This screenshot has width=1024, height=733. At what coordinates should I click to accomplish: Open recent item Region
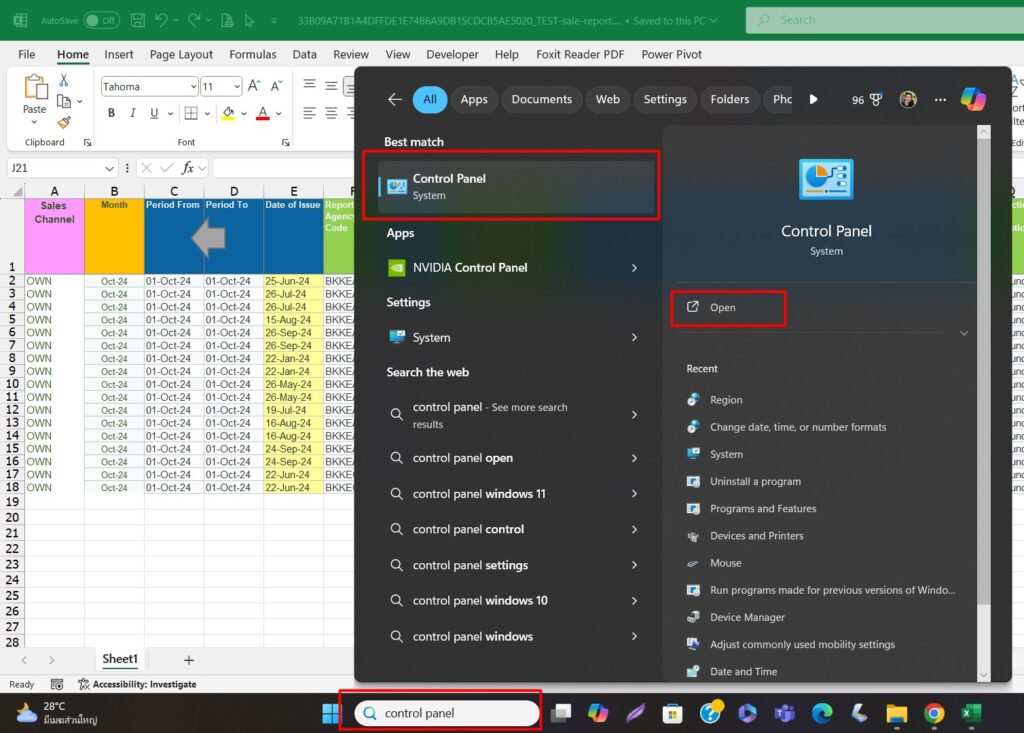click(726, 400)
